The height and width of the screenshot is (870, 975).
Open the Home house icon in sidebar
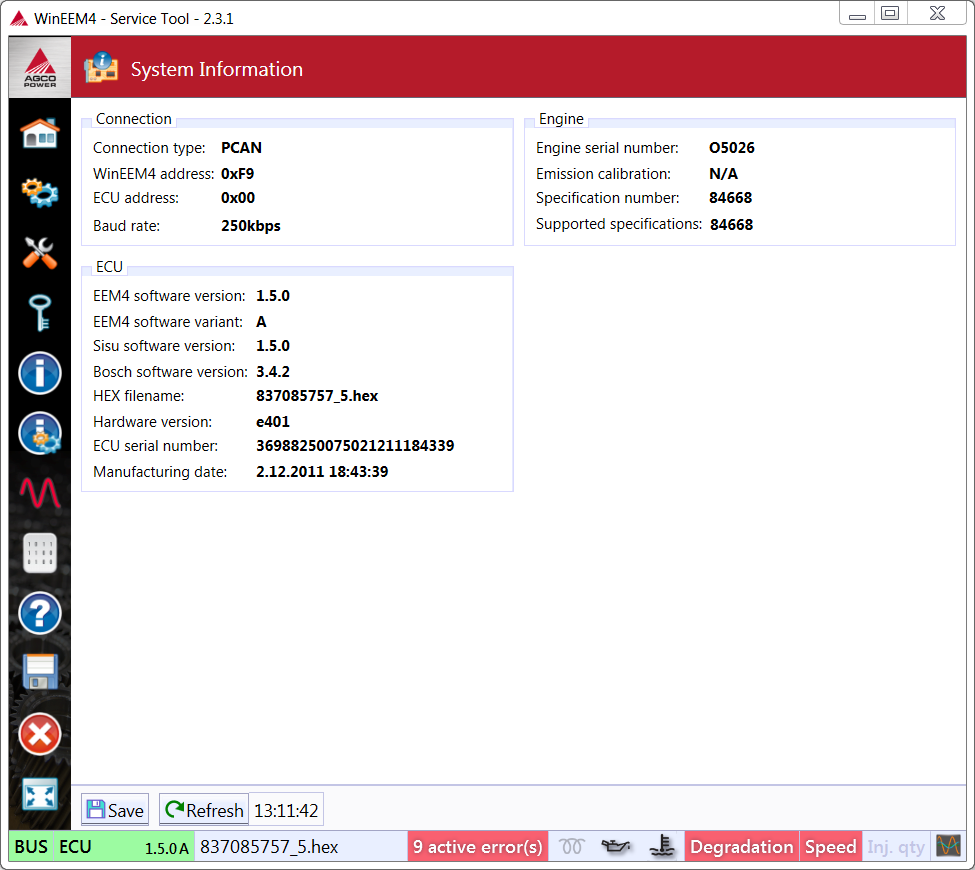[x=40, y=132]
